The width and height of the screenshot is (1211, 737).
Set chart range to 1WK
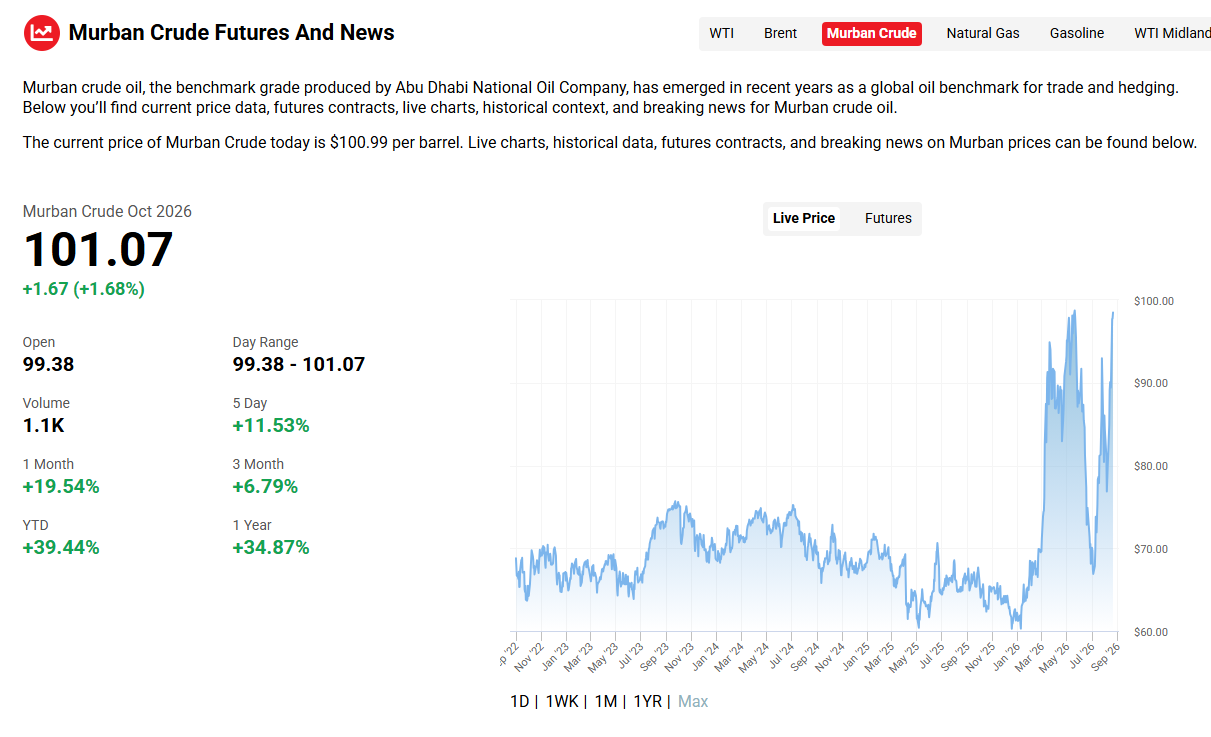tap(562, 702)
